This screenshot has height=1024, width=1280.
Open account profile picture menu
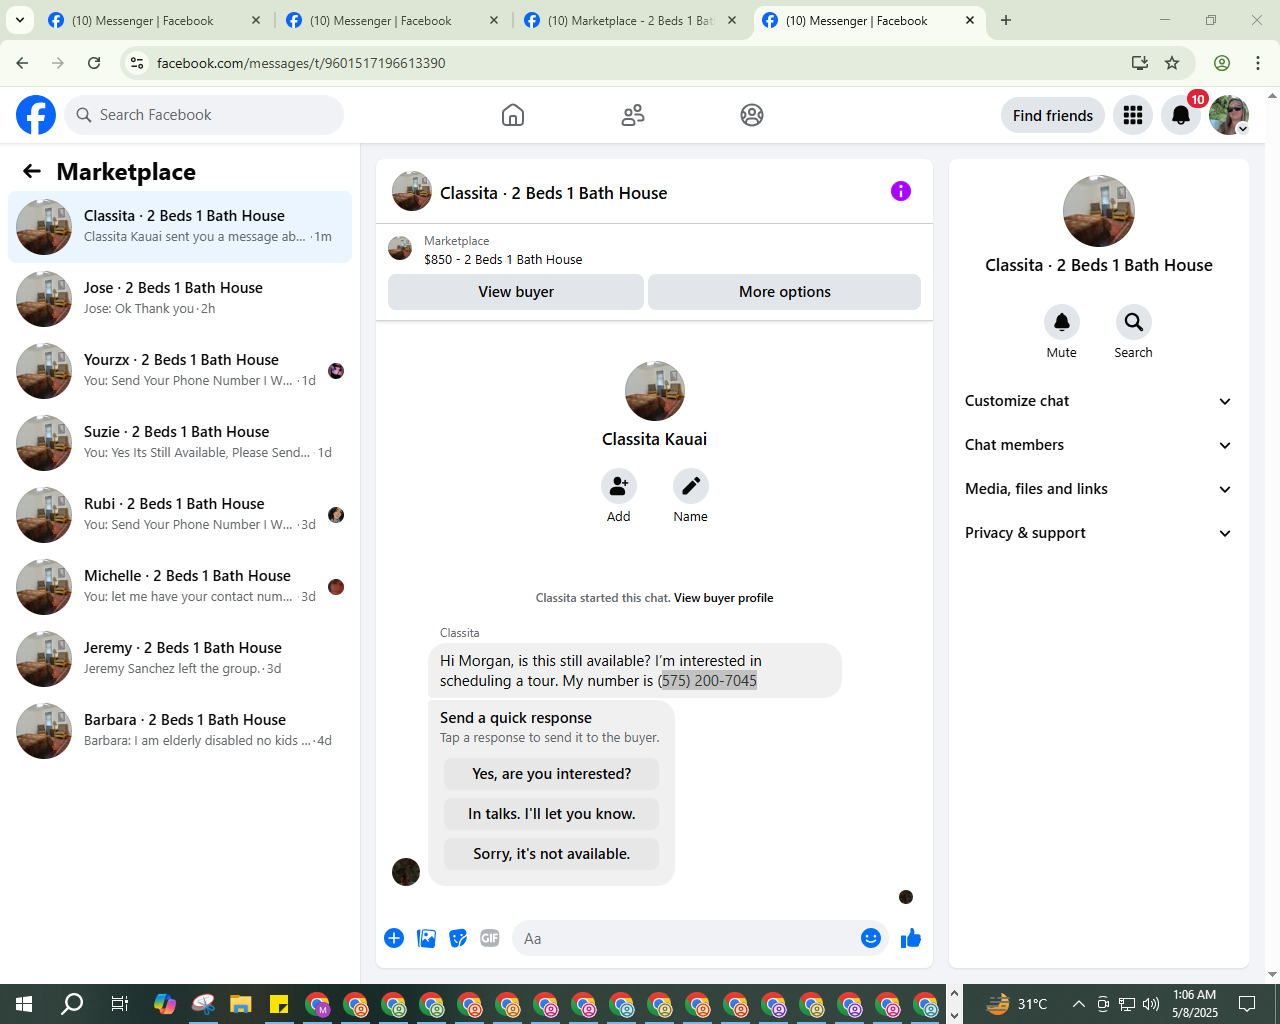1229,115
